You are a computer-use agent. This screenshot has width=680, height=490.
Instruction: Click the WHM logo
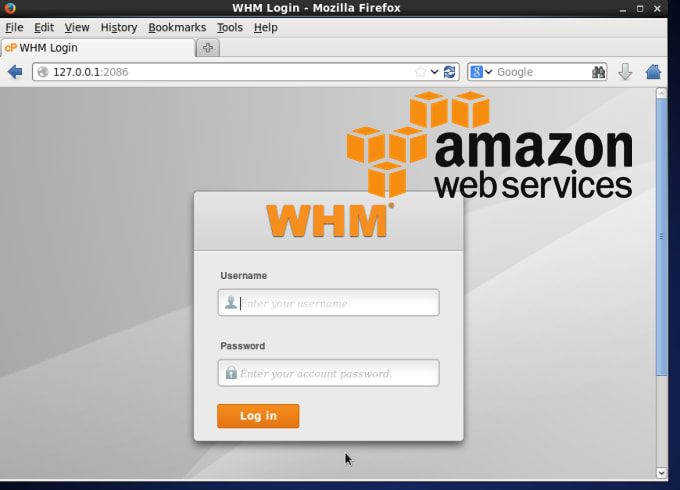tap(330, 220)
